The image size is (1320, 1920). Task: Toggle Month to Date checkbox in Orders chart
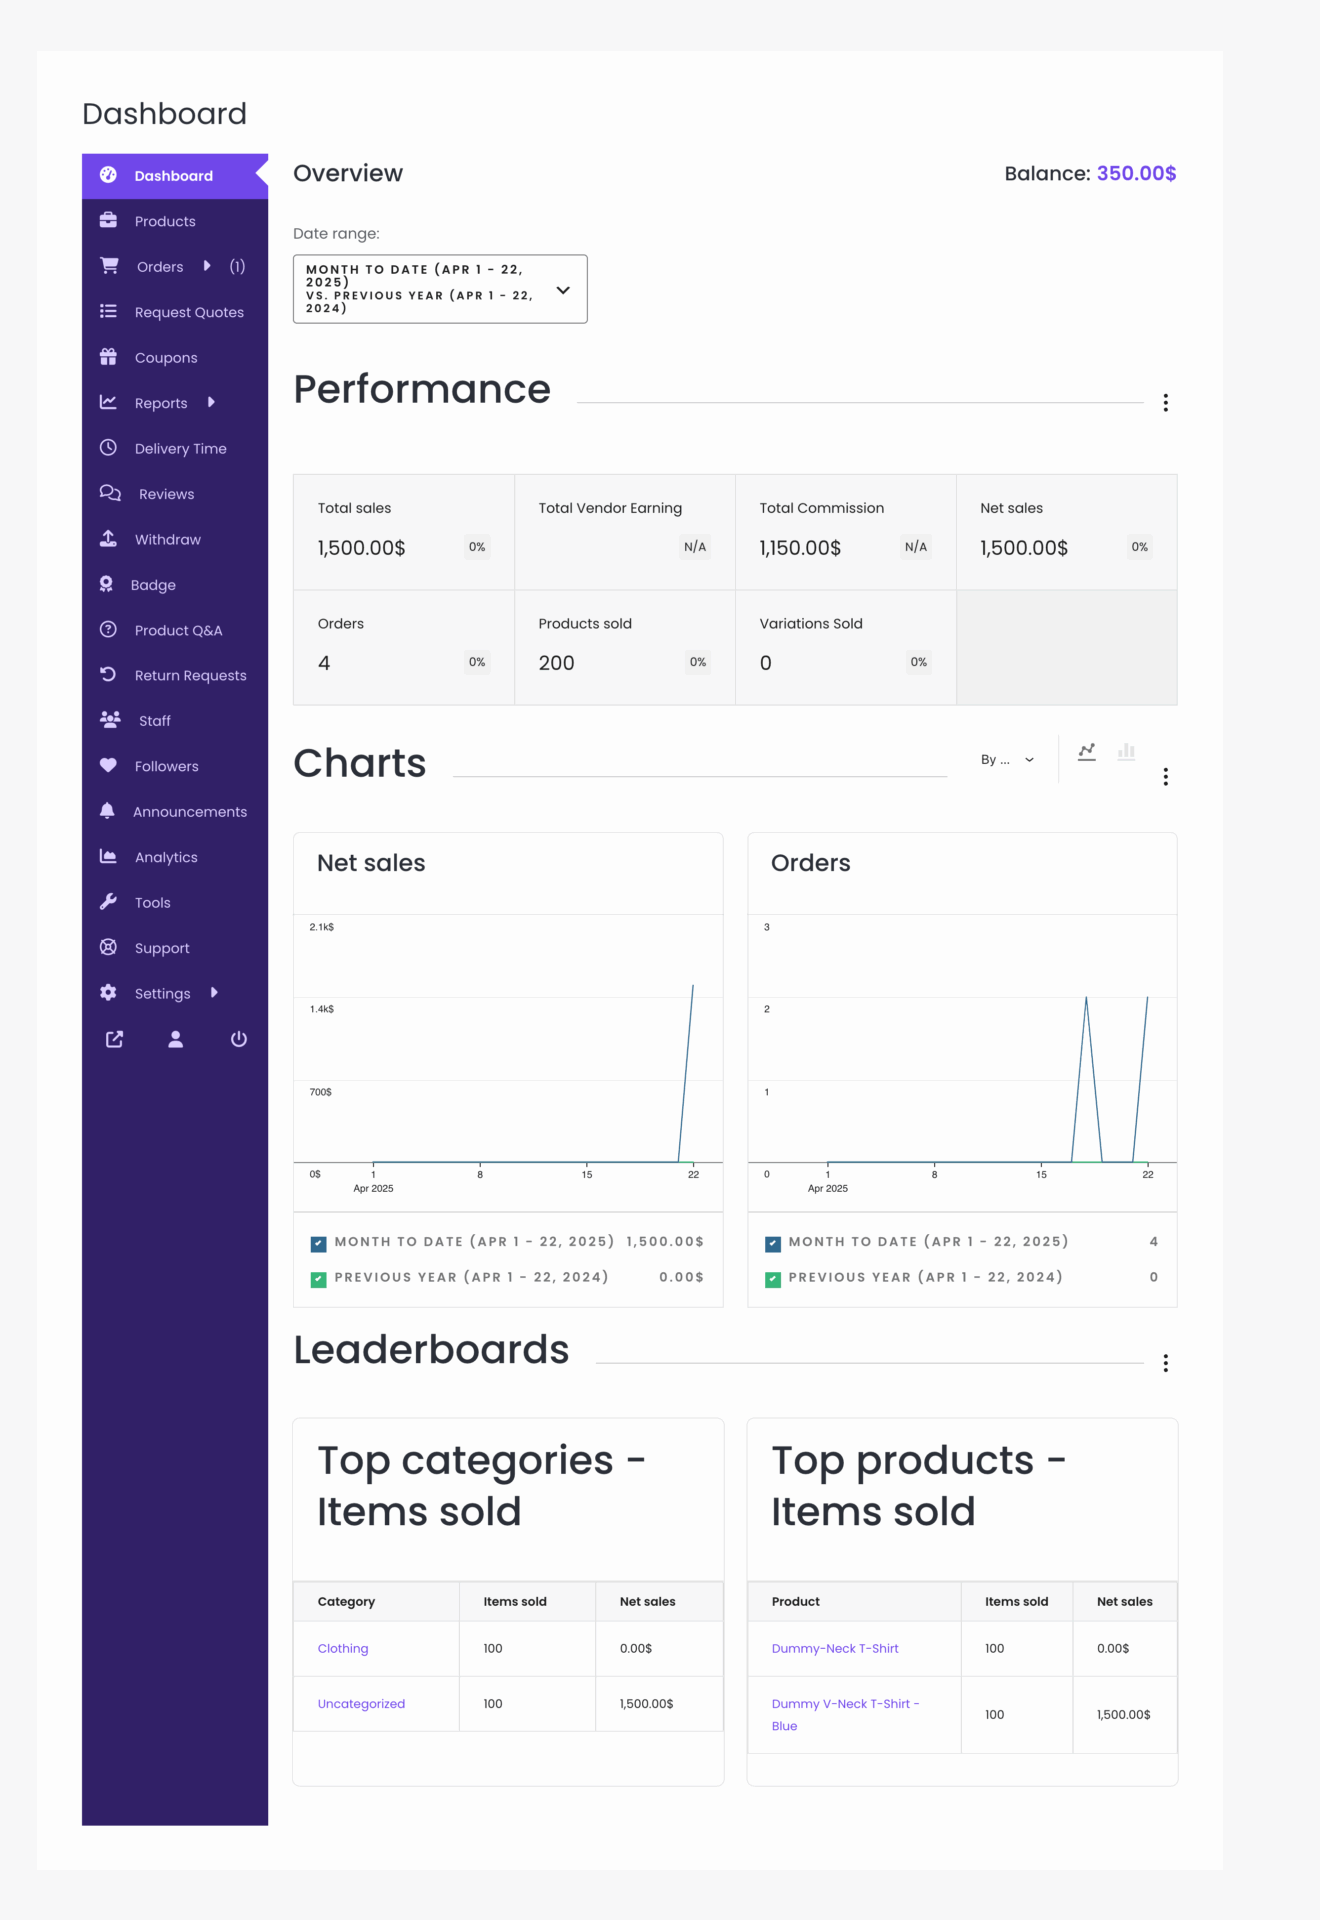tap(773, 1244)
